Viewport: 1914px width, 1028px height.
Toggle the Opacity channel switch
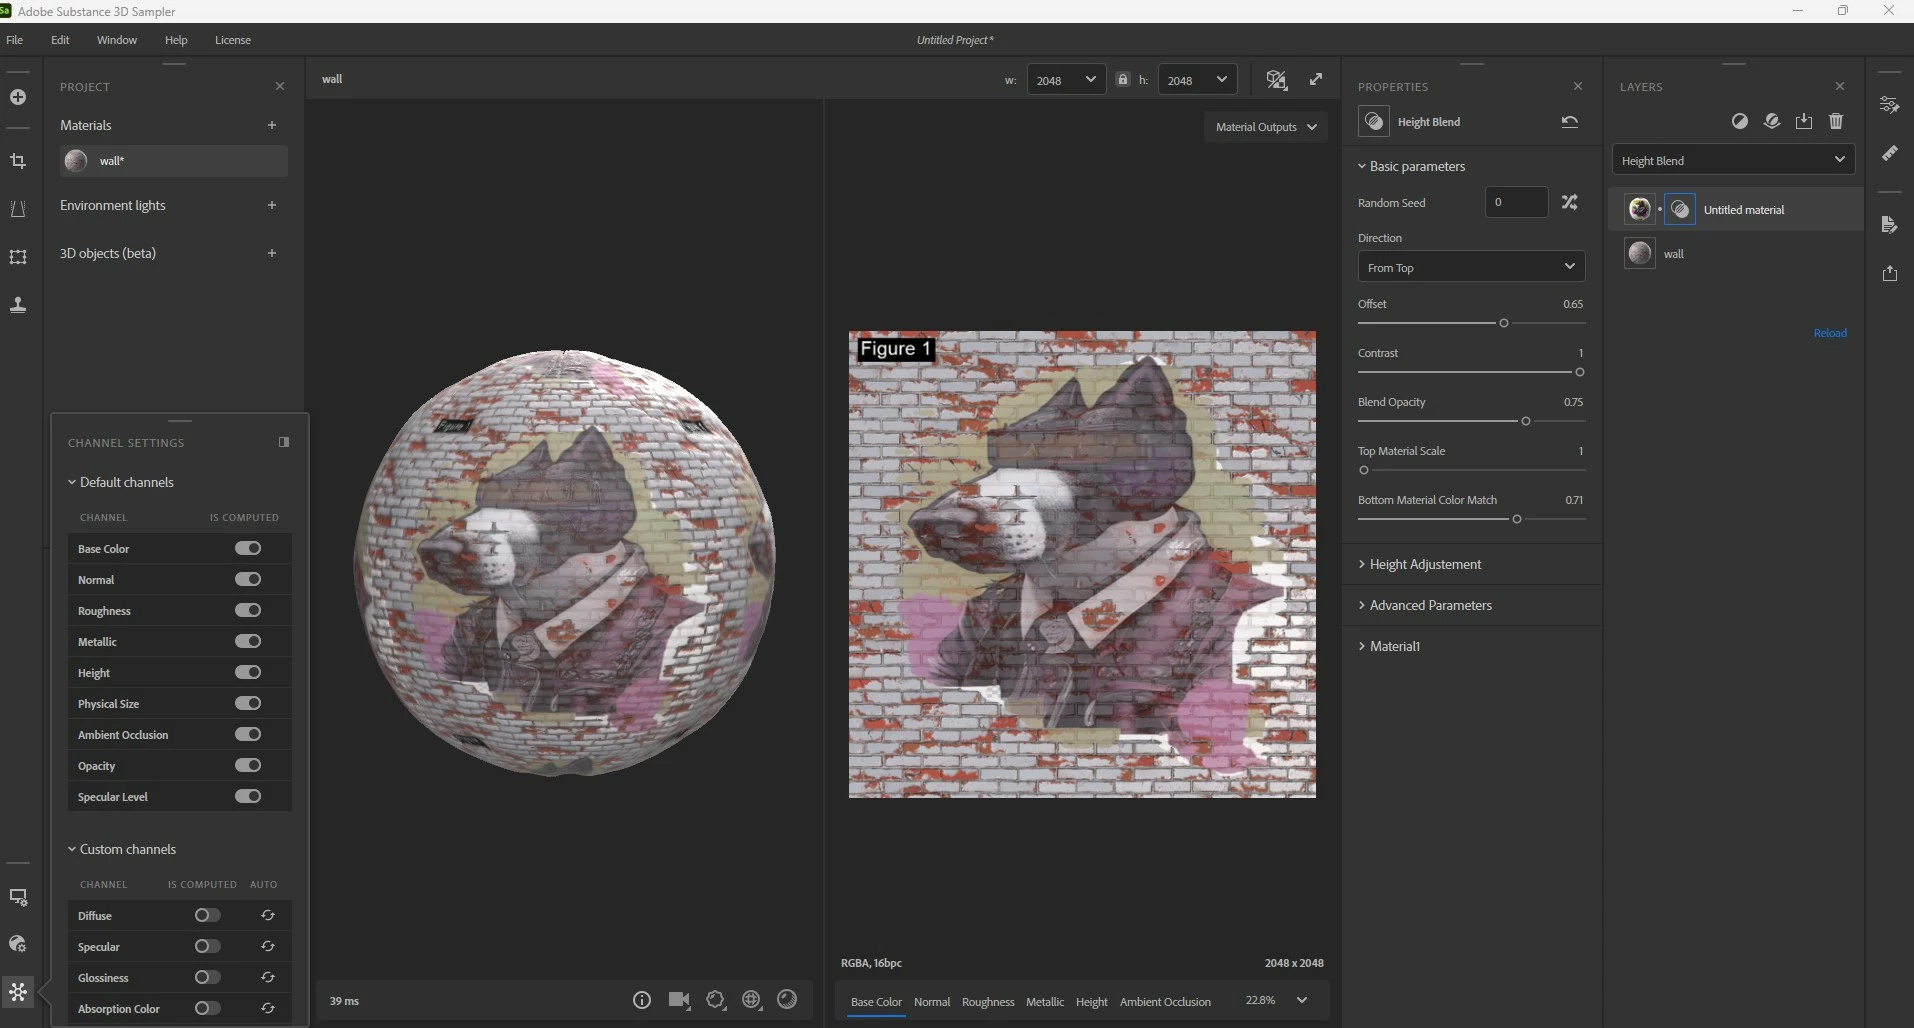[x=248, y=765]
